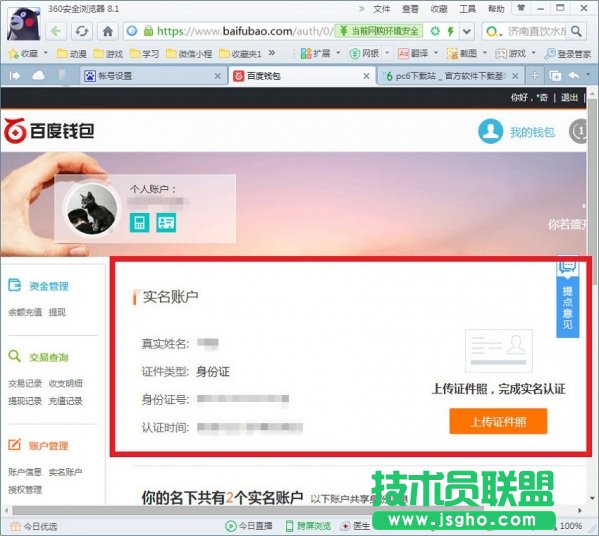Click the cat profile picture
Viewport: 599px width, 536px height.
pos(92,209)
